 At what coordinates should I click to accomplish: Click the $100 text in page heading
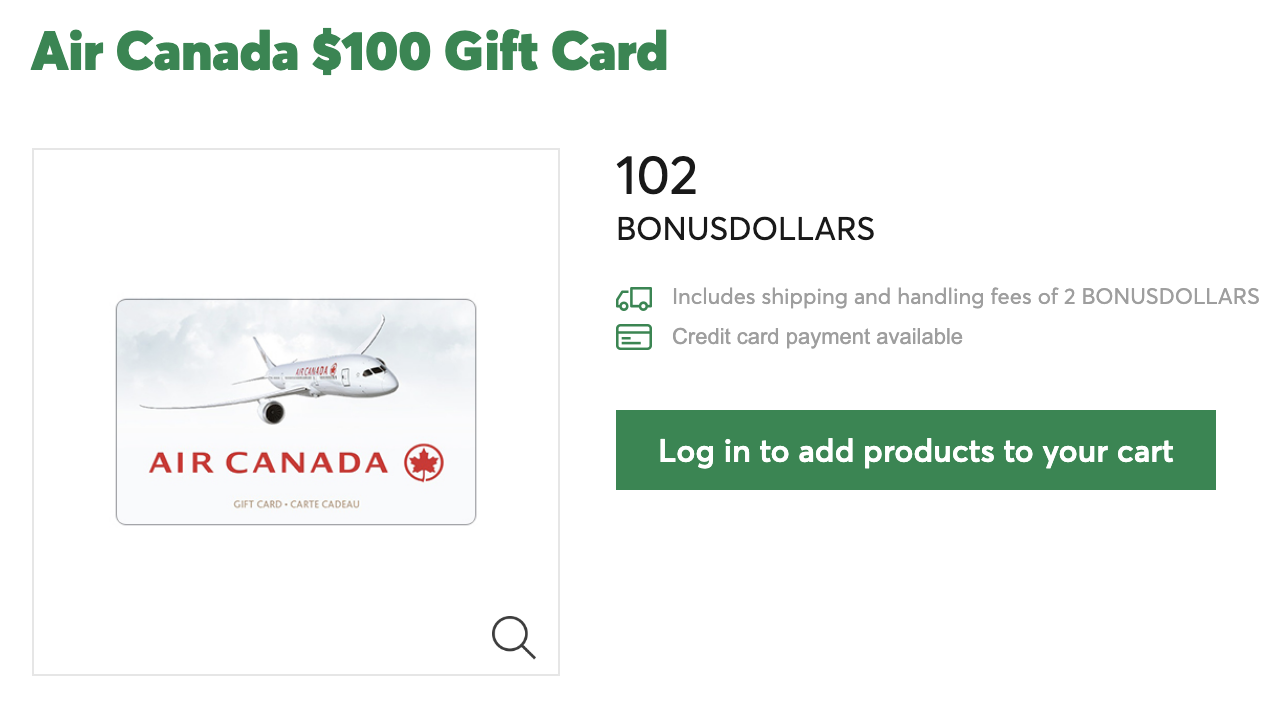pos(371,51)
